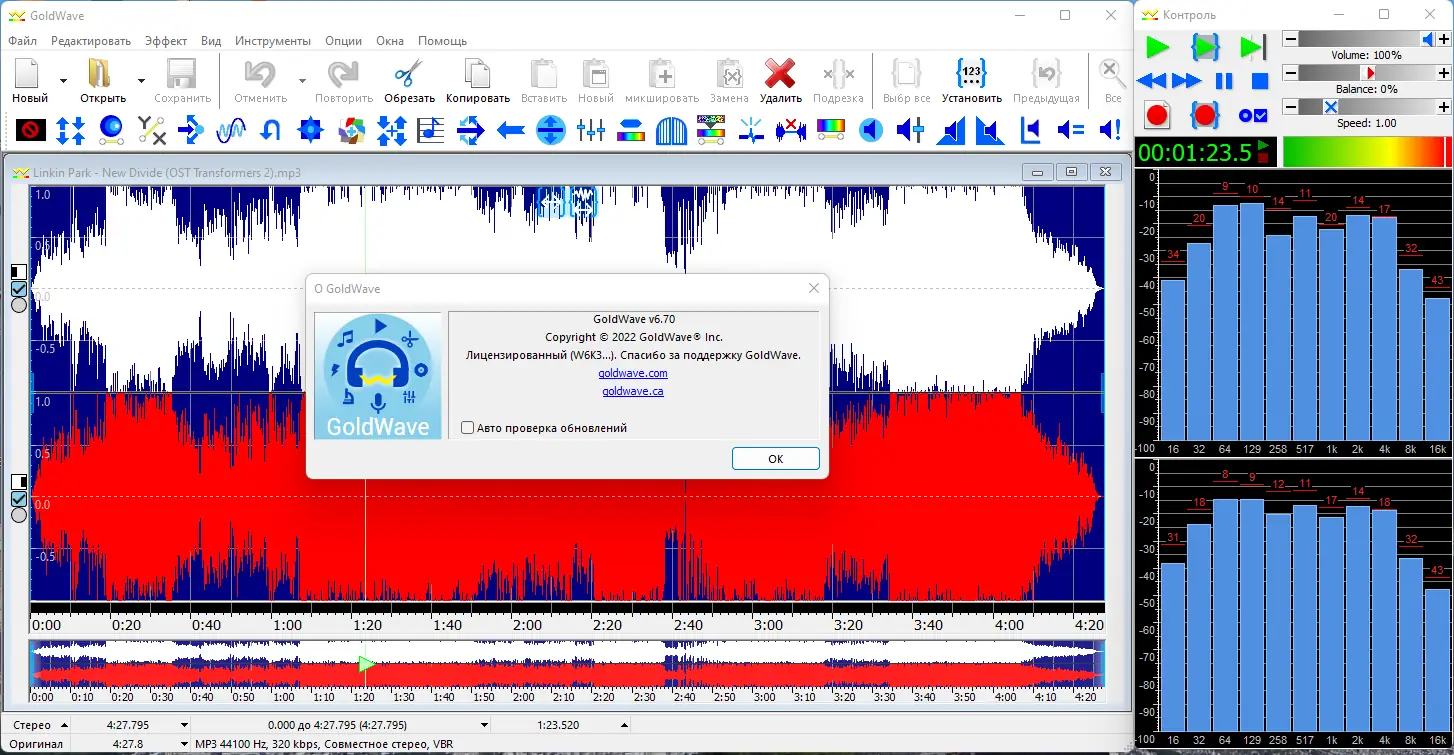Click the blue left arrow reverse effect icon
The image size is (1454, 755).
coord(511,129)
